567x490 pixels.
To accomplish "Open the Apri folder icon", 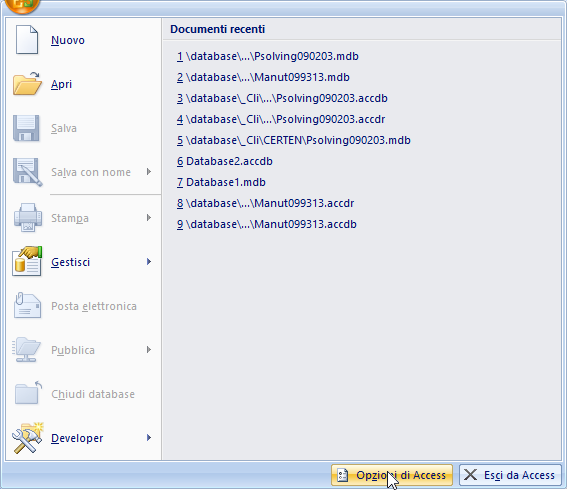I will pos(27,84).
